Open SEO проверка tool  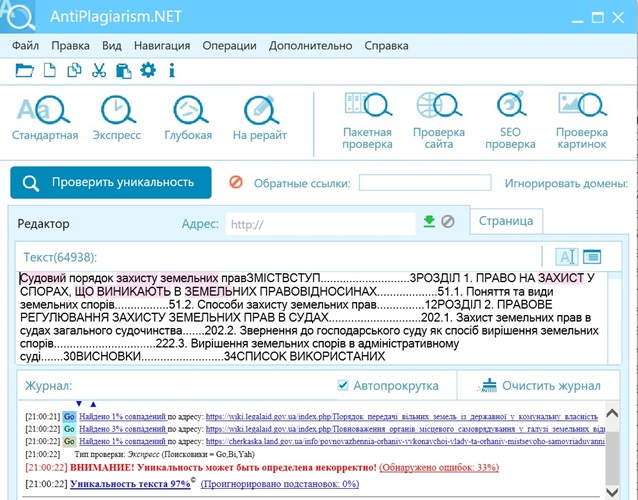[x=510, y=121]
